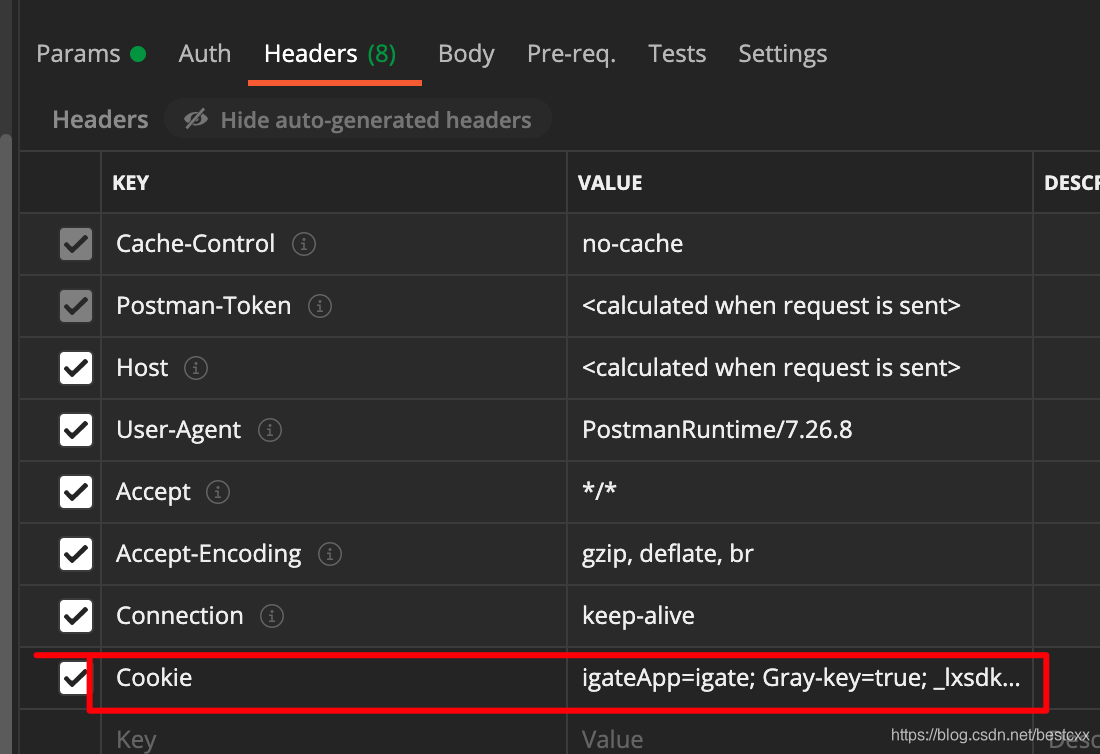
Task: Open info icon beside Cache-Control
Action: pyautogui.click(x=304, y=244)
